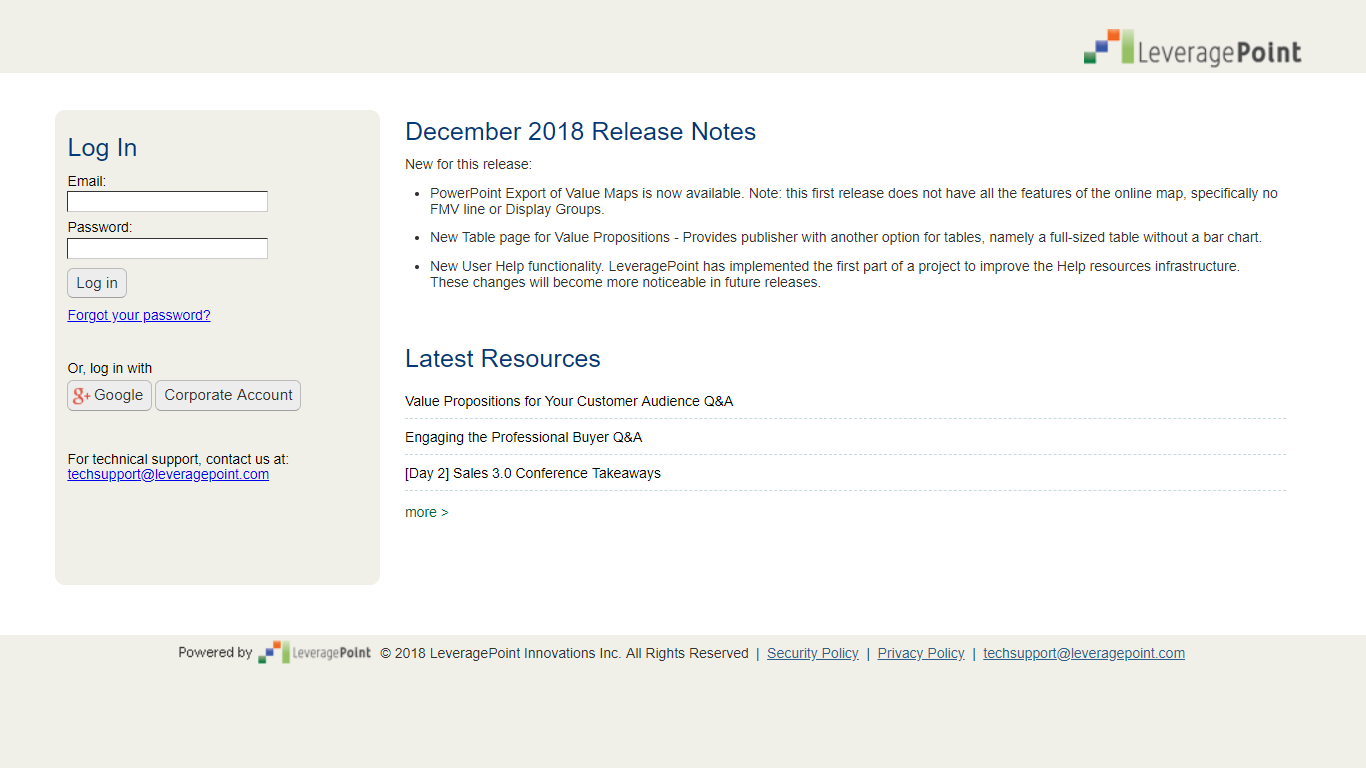Click the PowerPoint Export of Value Maps note
Image resolution: width=1366 pixels, height=768 pixels.
click(x=854, y=201)
